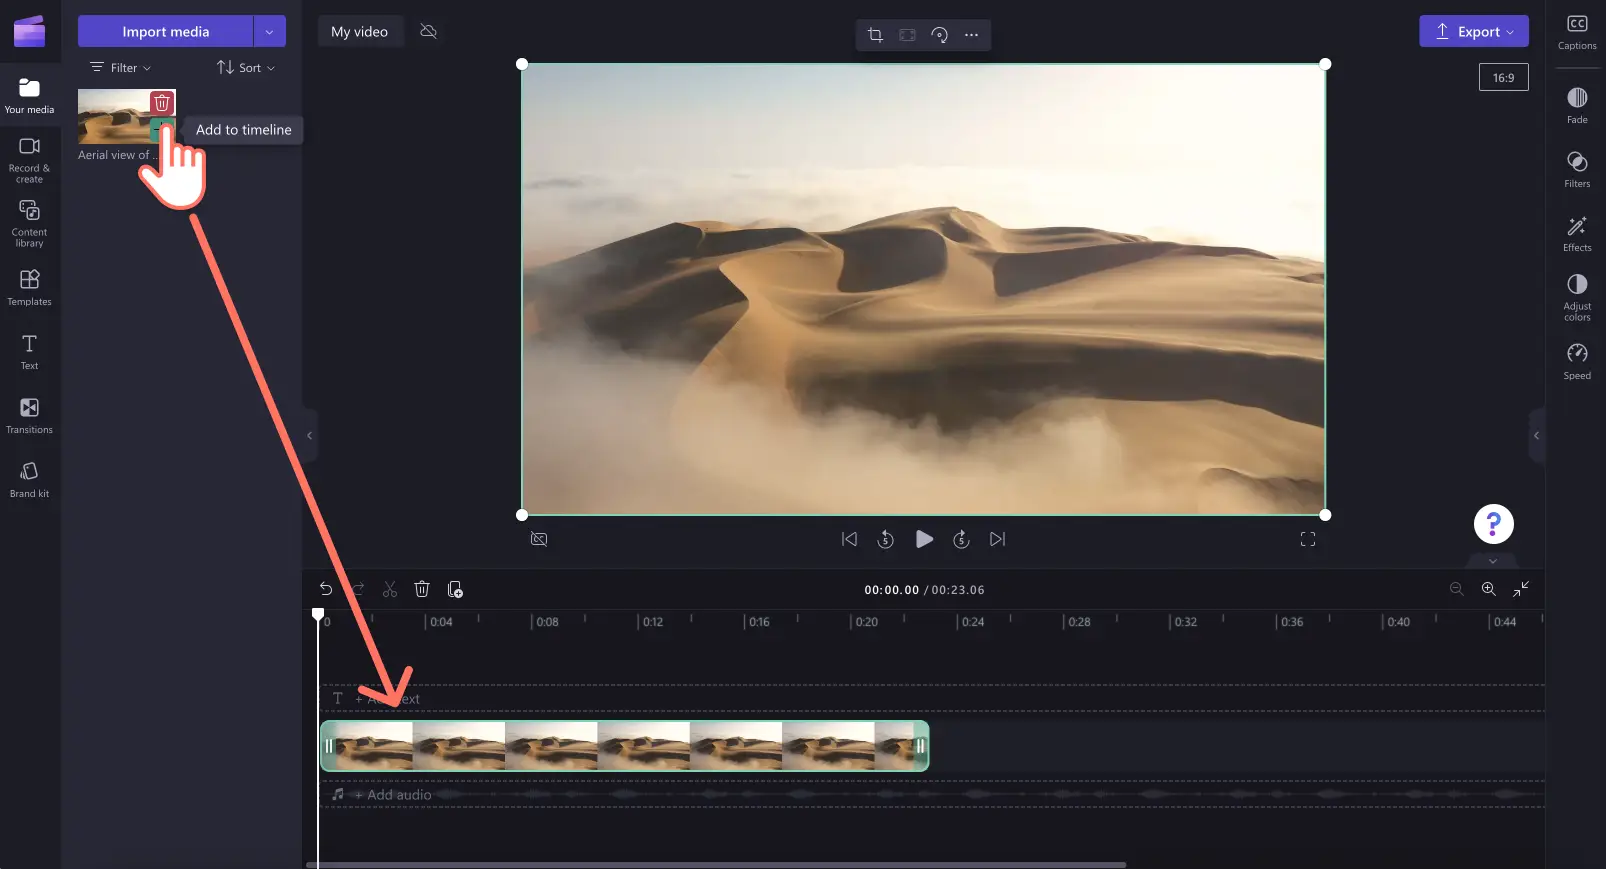Open the Speed control panel
This screenshot has height=869, width=1606.
coord(1576,361)
